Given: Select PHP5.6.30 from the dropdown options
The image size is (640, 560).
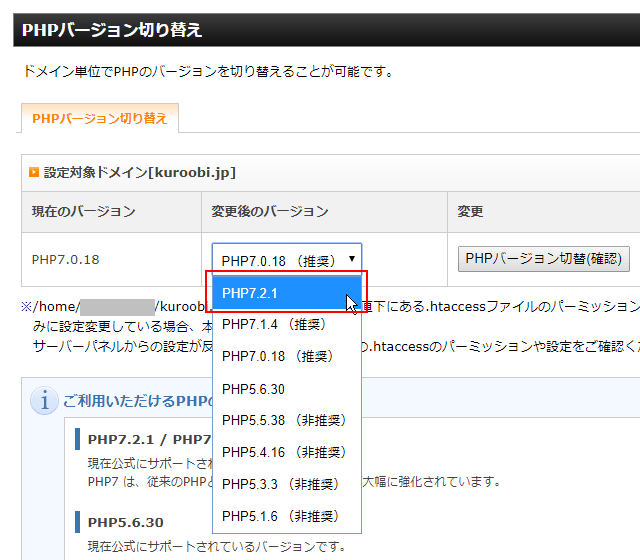Looking at the screenshot, I should (287, 389).
